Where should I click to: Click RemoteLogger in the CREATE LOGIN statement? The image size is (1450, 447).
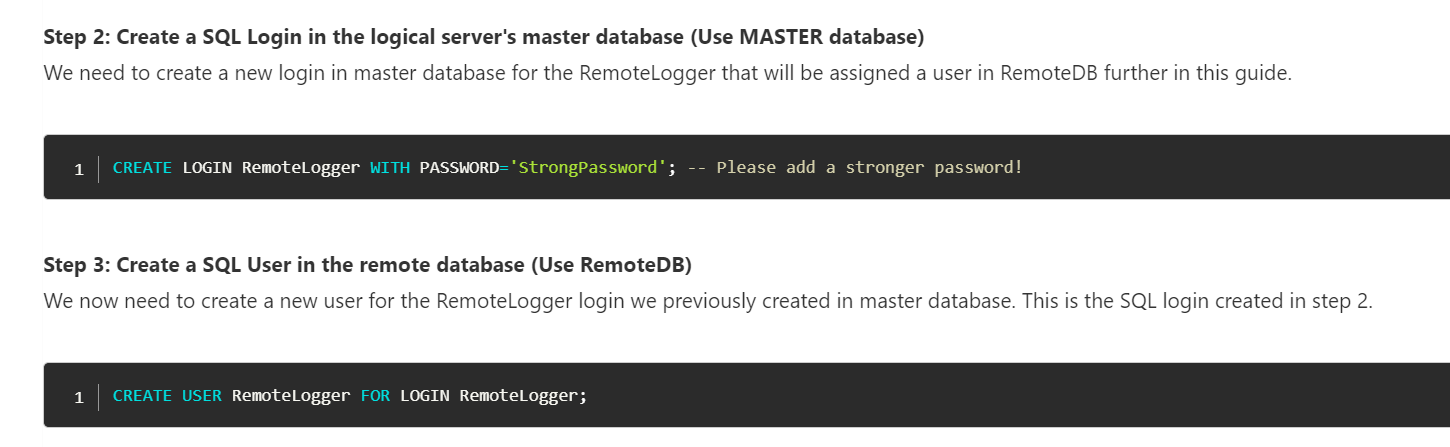tap(301, 167)
